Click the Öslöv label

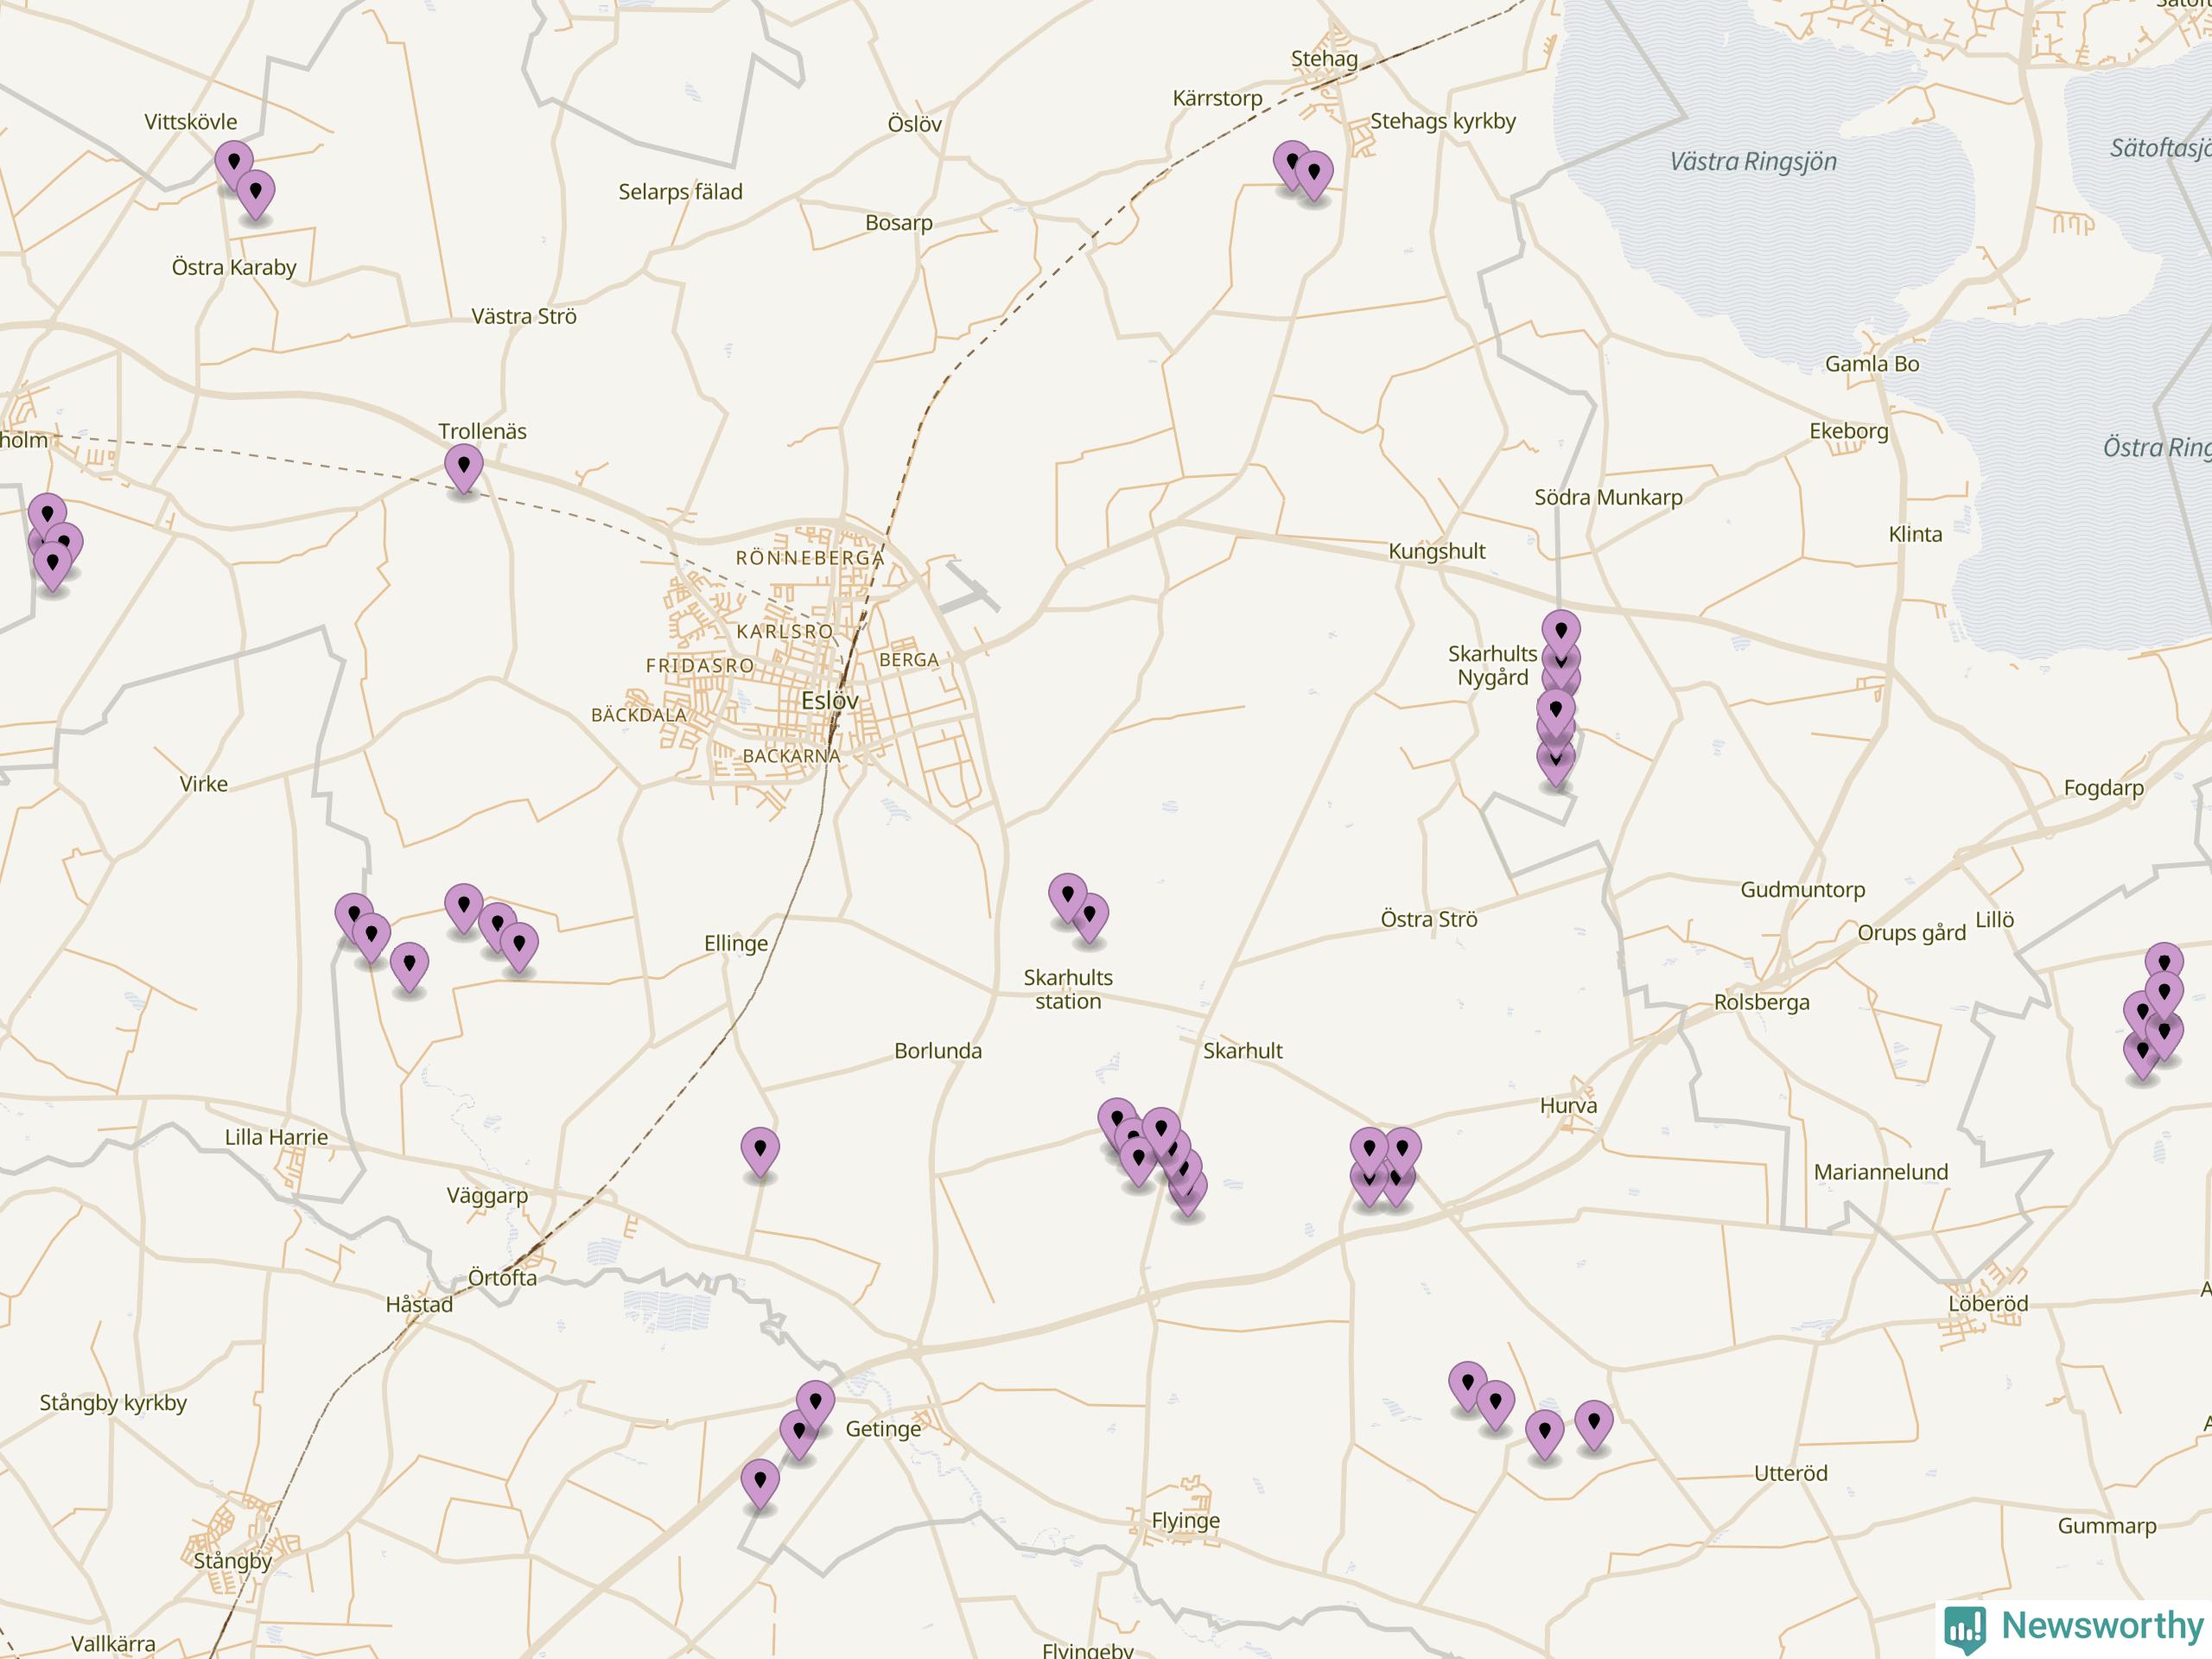pyautogui.click(x=915, y=124)
